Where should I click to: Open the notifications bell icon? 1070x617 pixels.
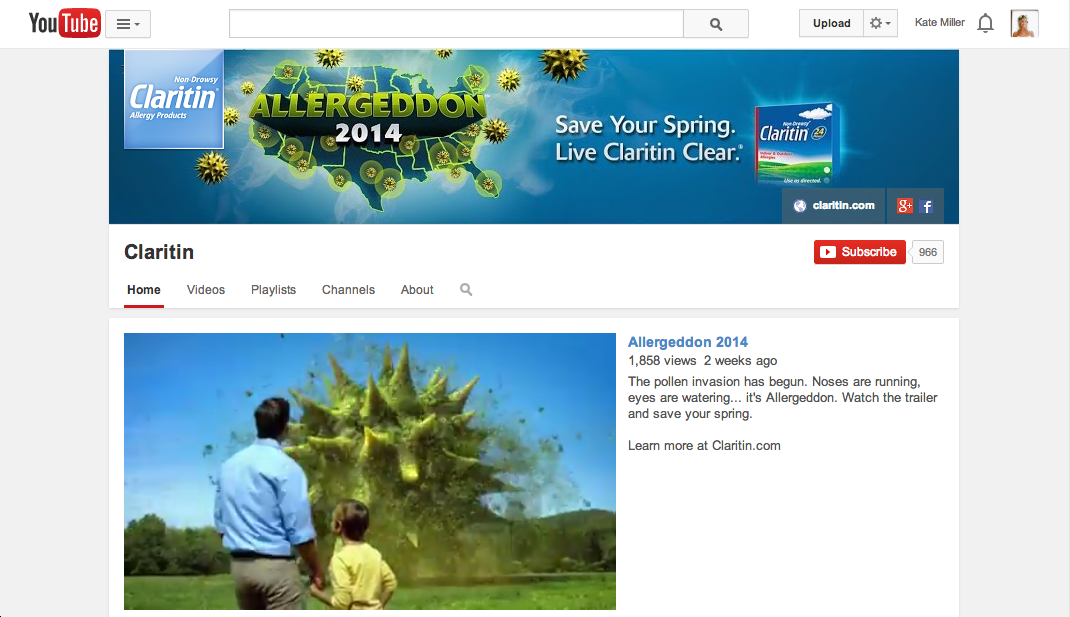coord(985,24)
